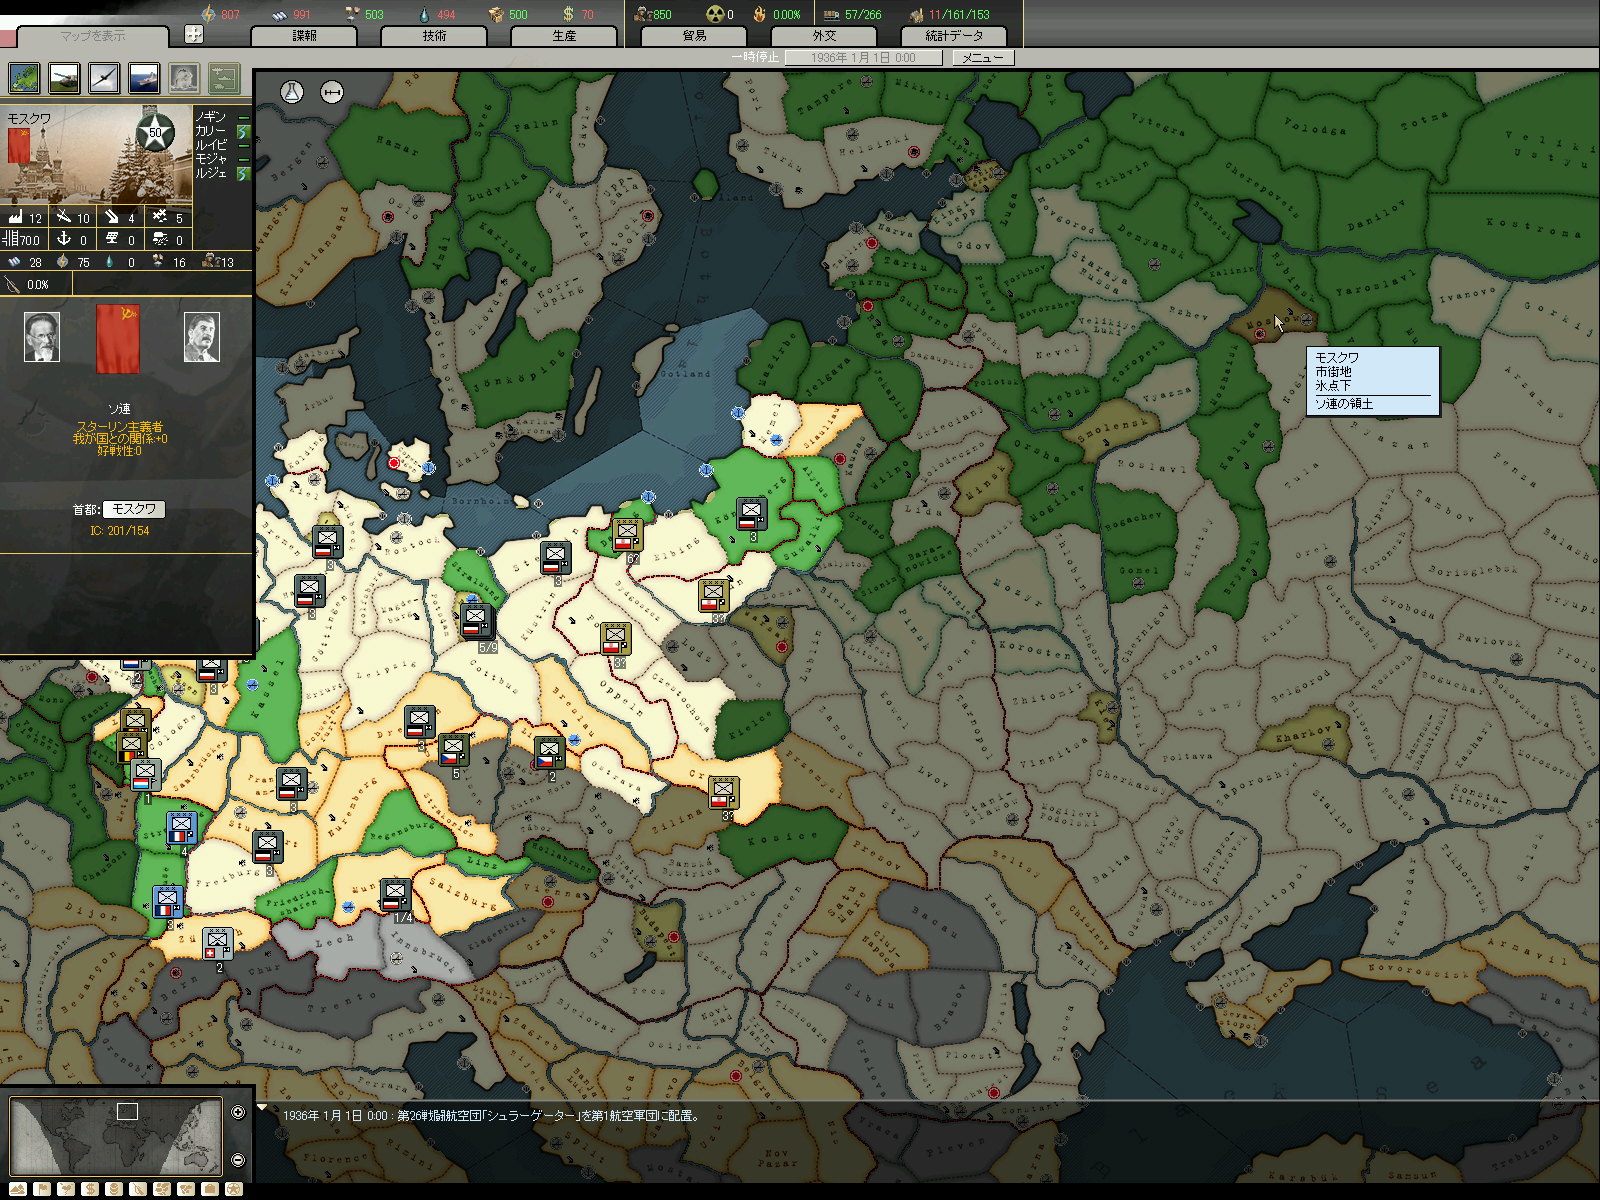Click the rare materials icon showing 503
The width and height of the screenshot is (1600, 1200).
(x=352, y=14)
